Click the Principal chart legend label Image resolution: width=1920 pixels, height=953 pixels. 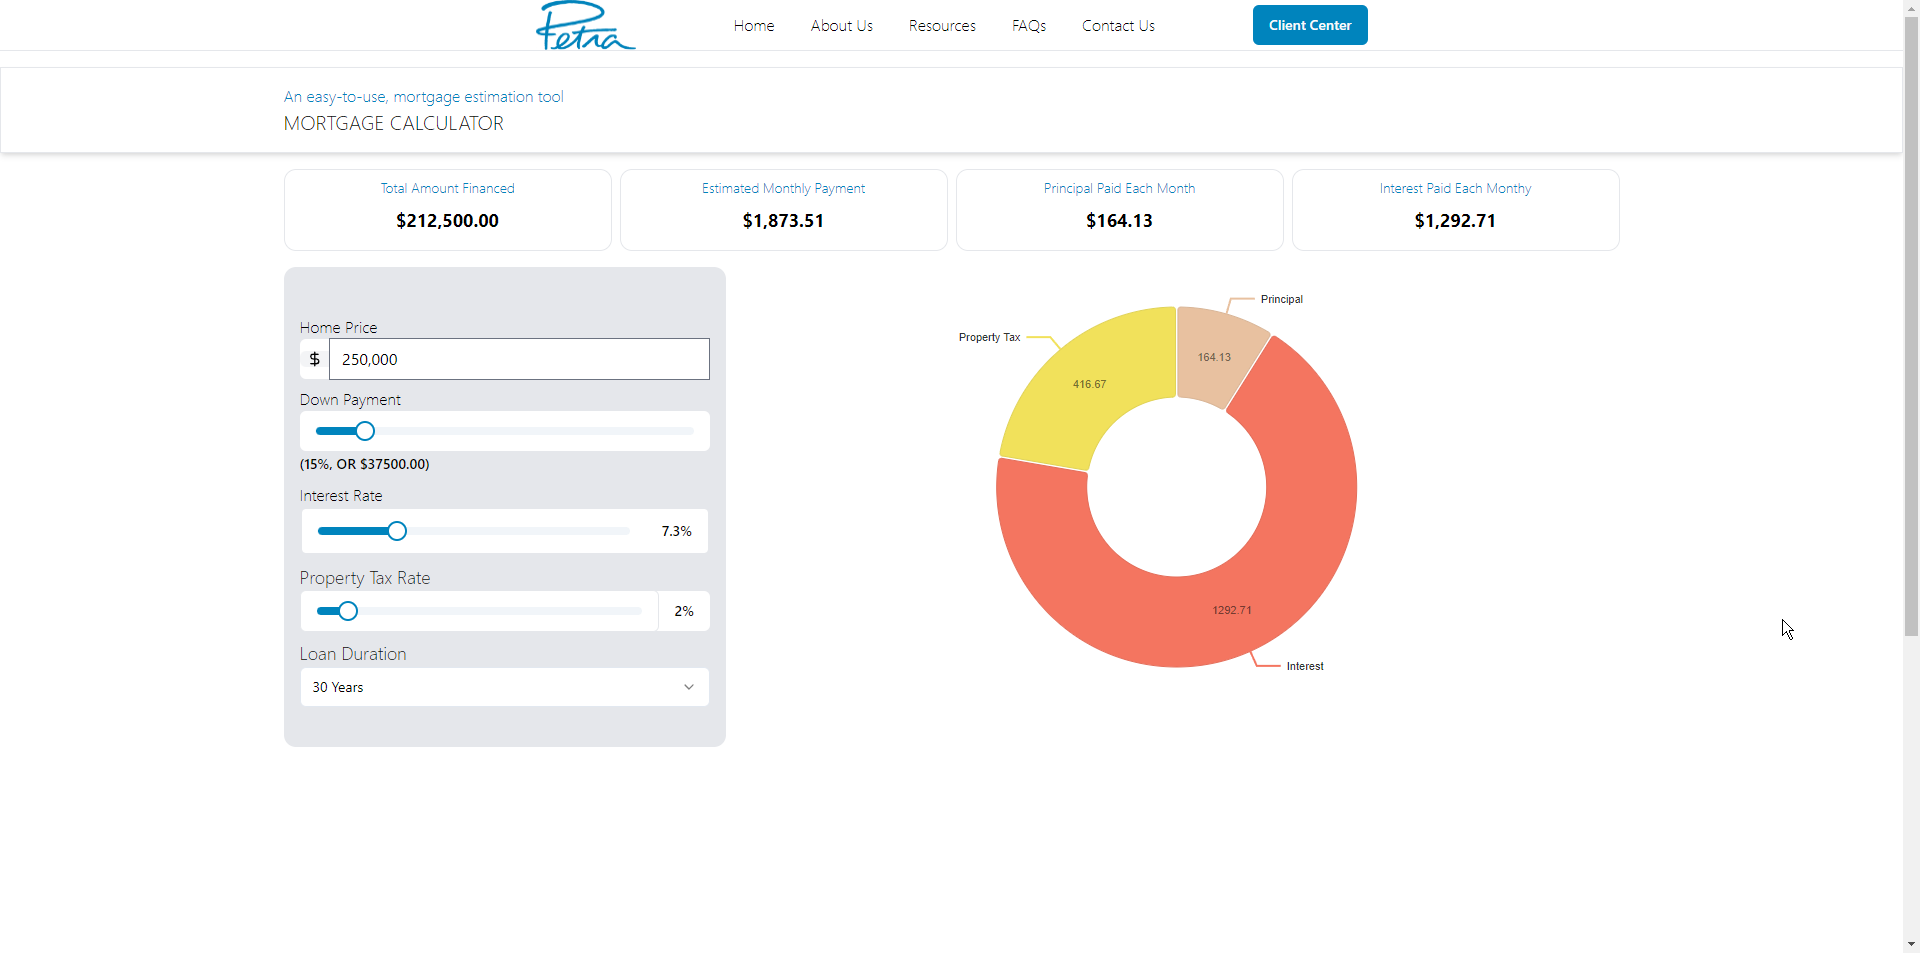1282,299
